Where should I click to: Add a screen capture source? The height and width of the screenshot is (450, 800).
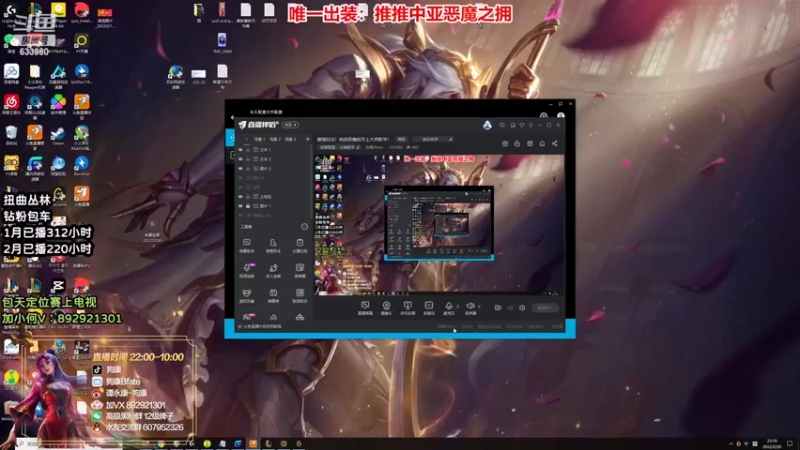pyautogui.click(x=365, y=307)
